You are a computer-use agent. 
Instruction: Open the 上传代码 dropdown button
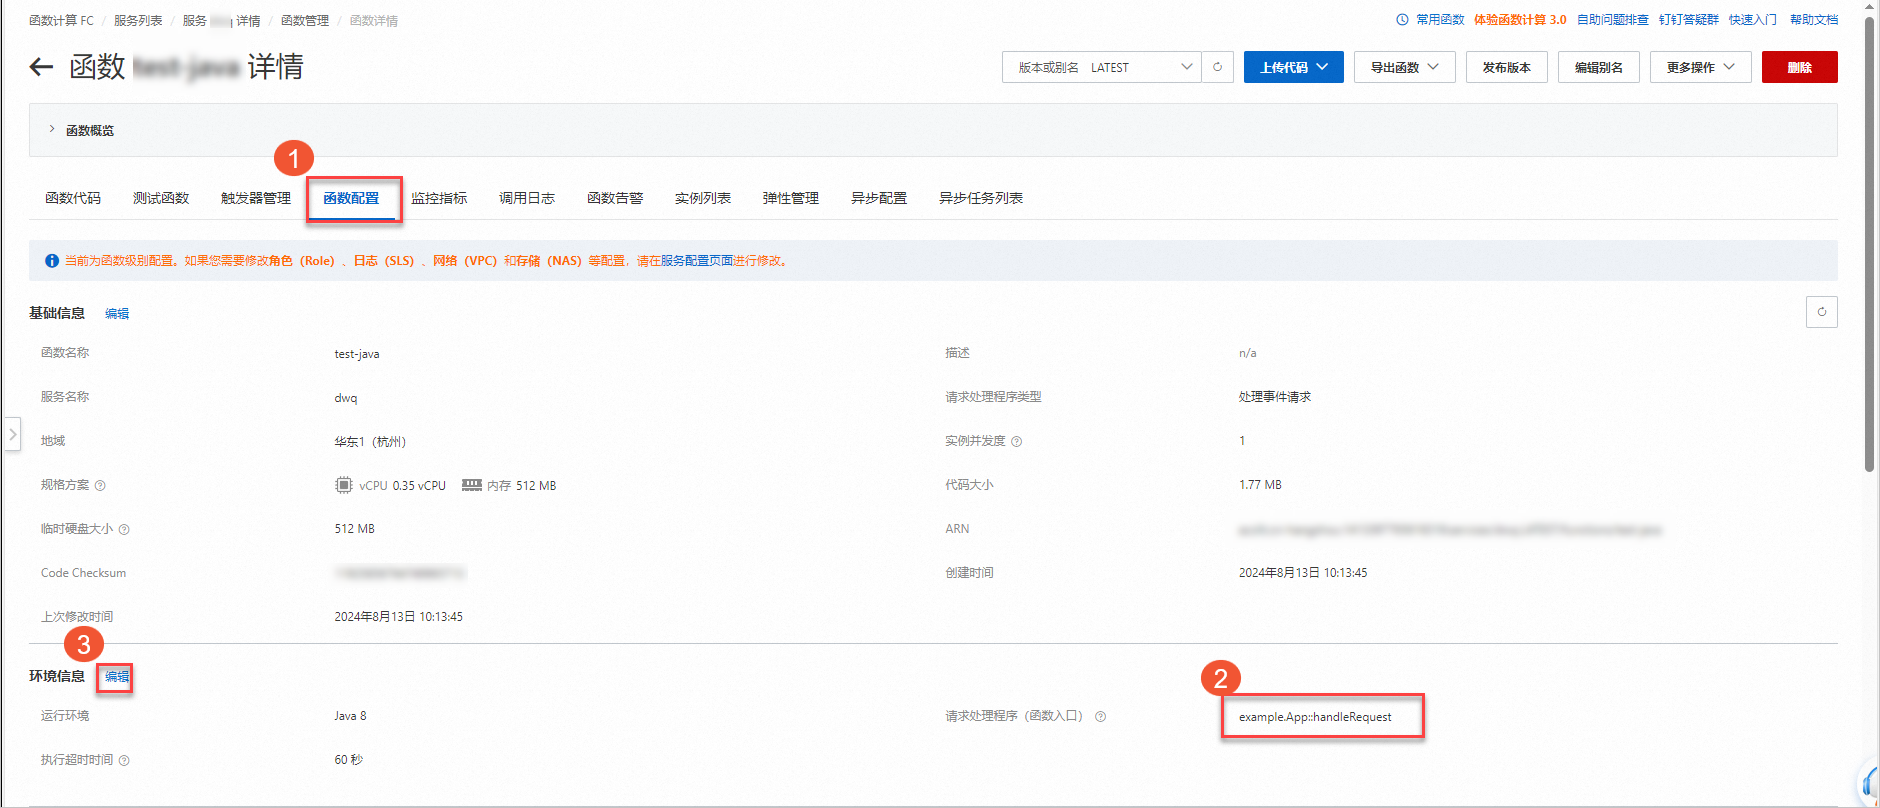(1293, 67)
